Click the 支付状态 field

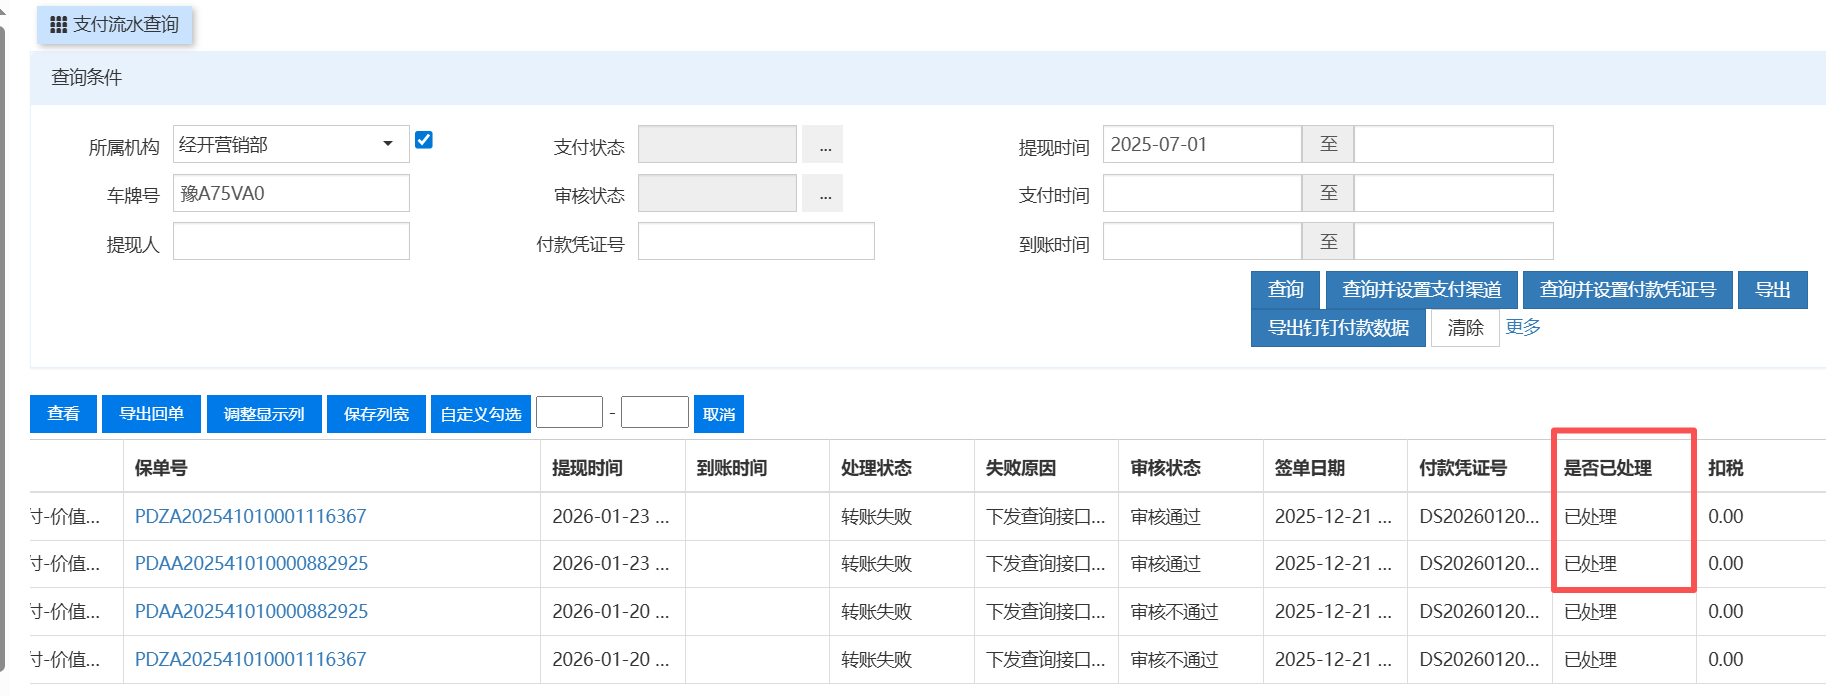717,144
